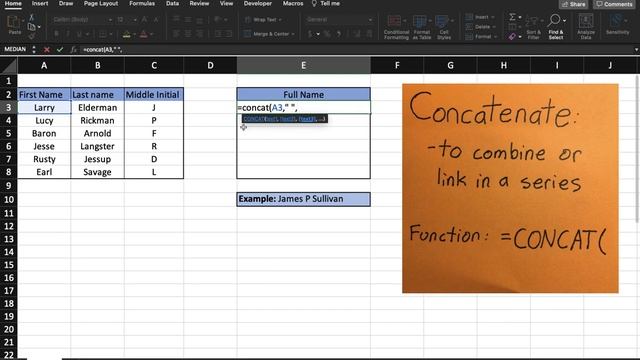The image size is (640, 360).
Task: Click the Clear eraser icon
Action: tap(512, 37)
